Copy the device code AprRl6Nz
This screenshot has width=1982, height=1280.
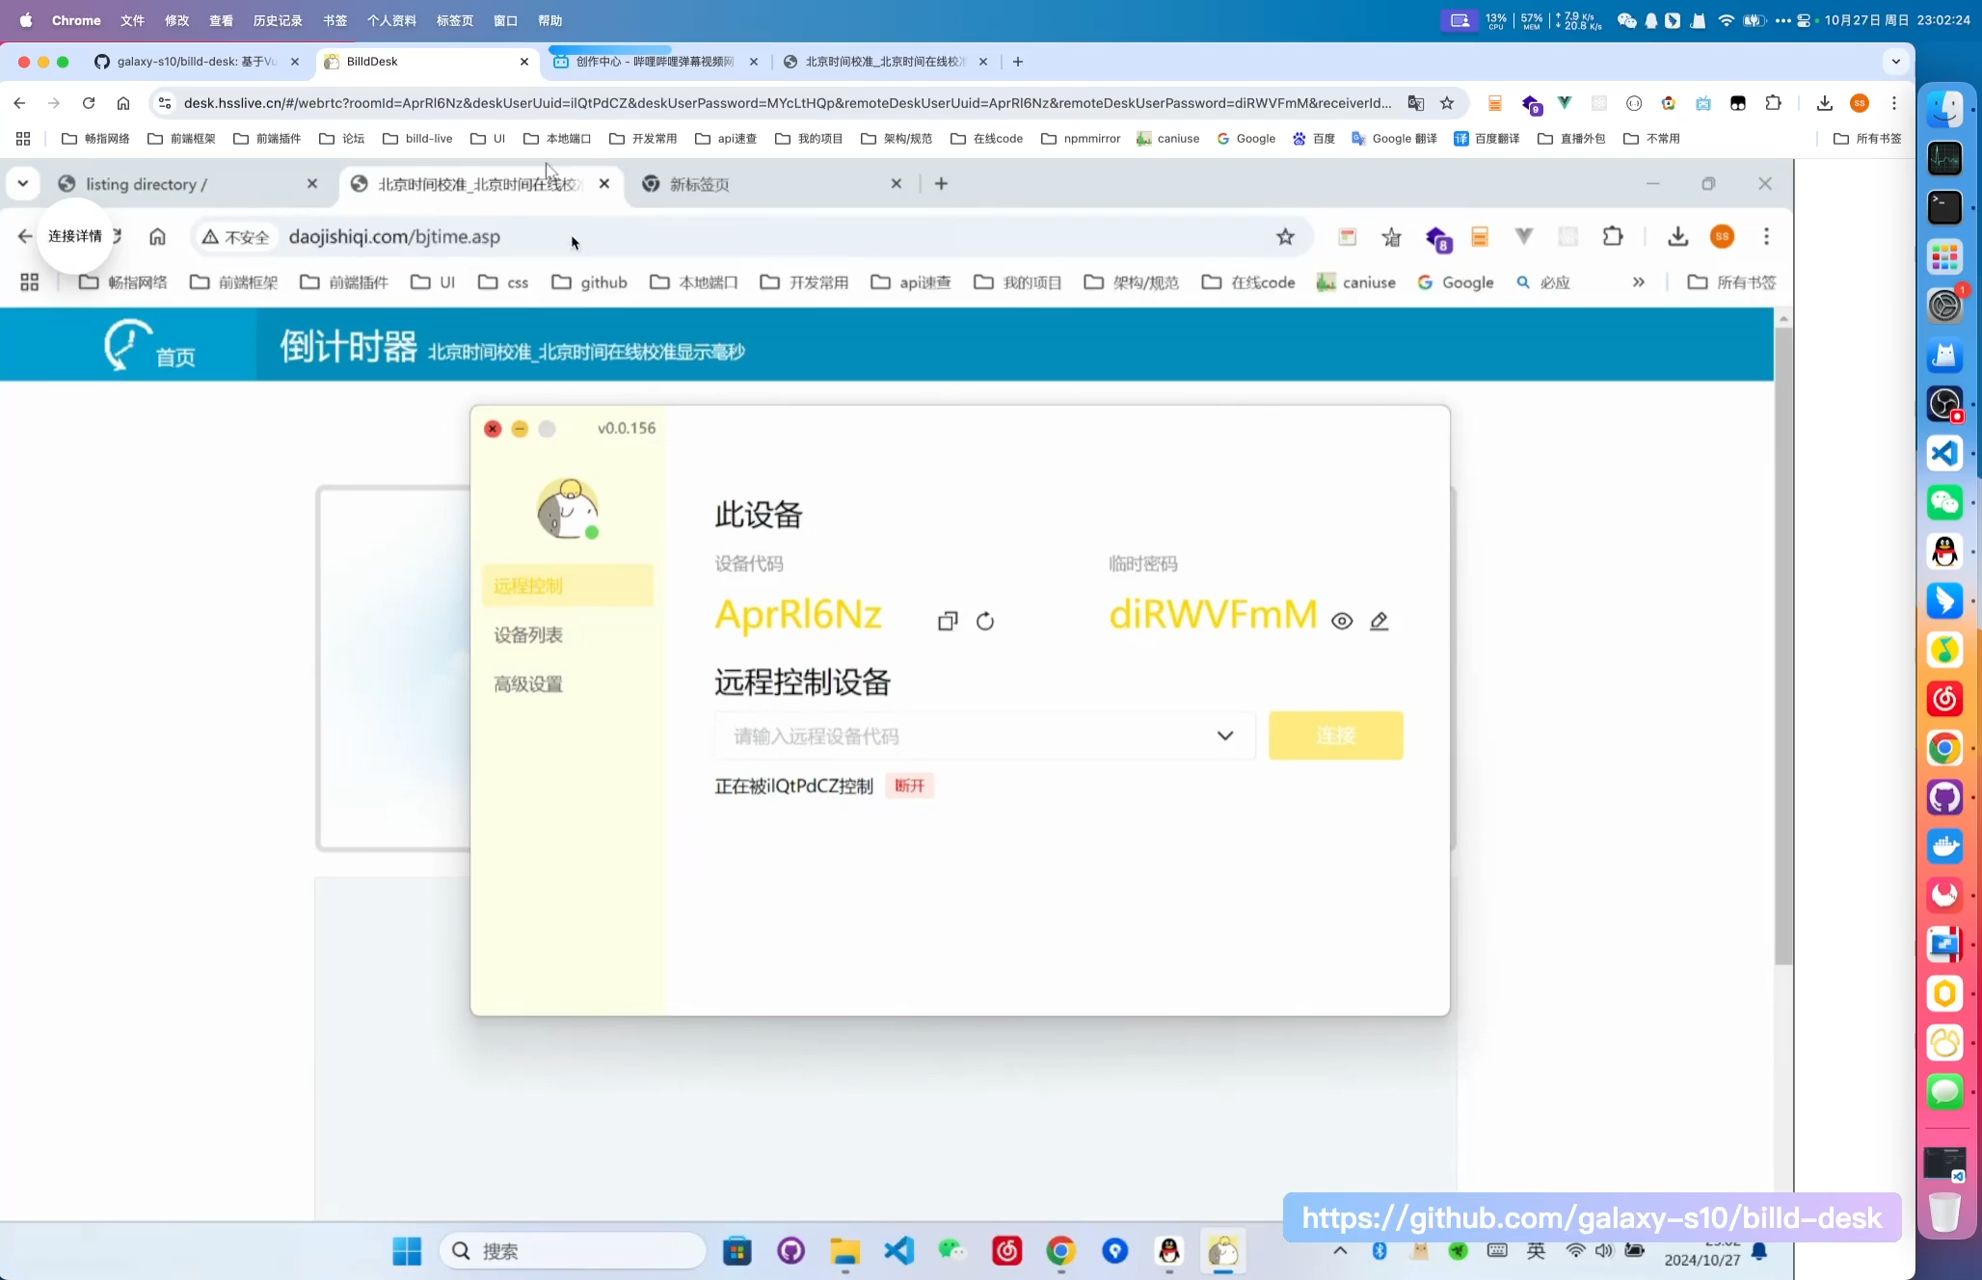(947, 621)
